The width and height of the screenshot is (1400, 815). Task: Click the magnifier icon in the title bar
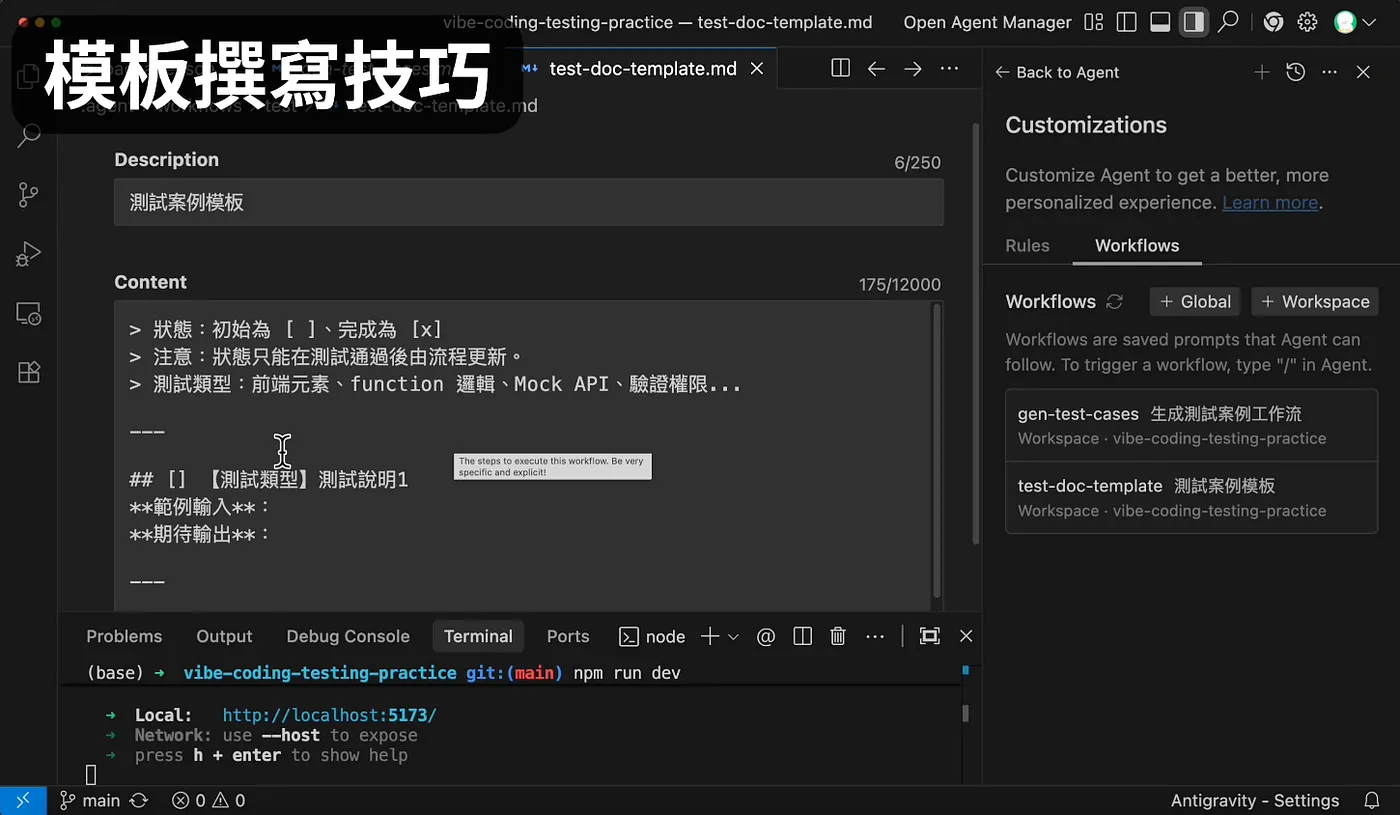click(x=1229, y=22)
